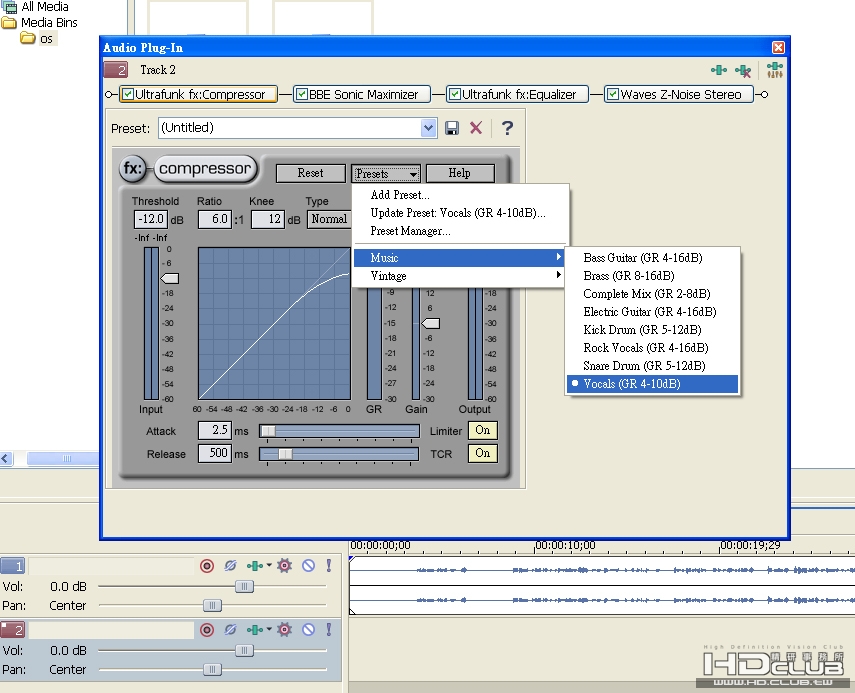
Task: Toggle Ultrafunk fx:Compressor checkbox
Action: pos(128,94)
